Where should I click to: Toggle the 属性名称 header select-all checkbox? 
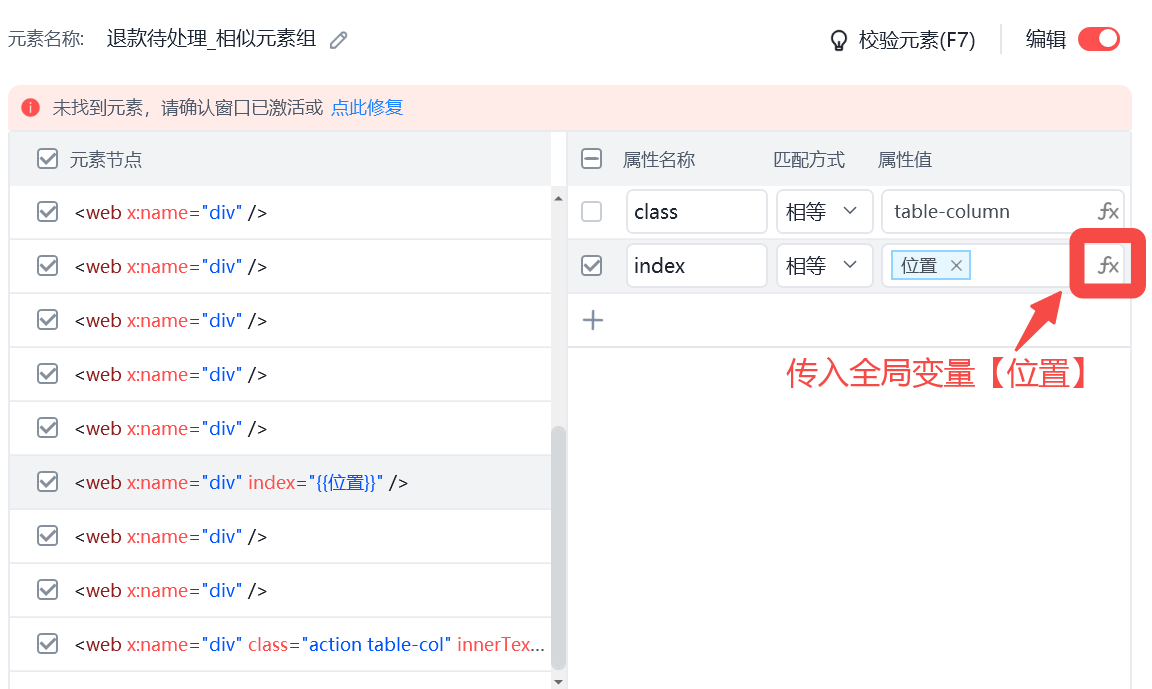pyautogui.click(x=592, y=159)
